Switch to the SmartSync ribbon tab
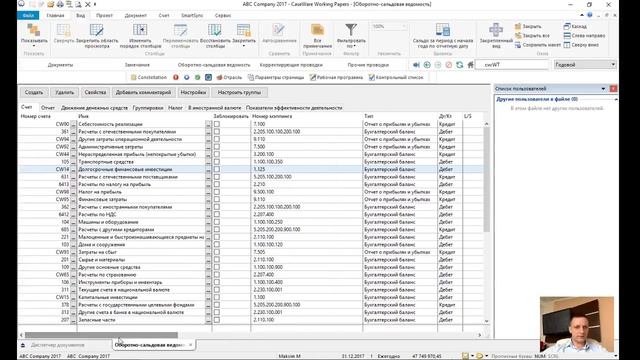Image resolution: width=640 pixels, height=360 pixels. tap(192, 16)
